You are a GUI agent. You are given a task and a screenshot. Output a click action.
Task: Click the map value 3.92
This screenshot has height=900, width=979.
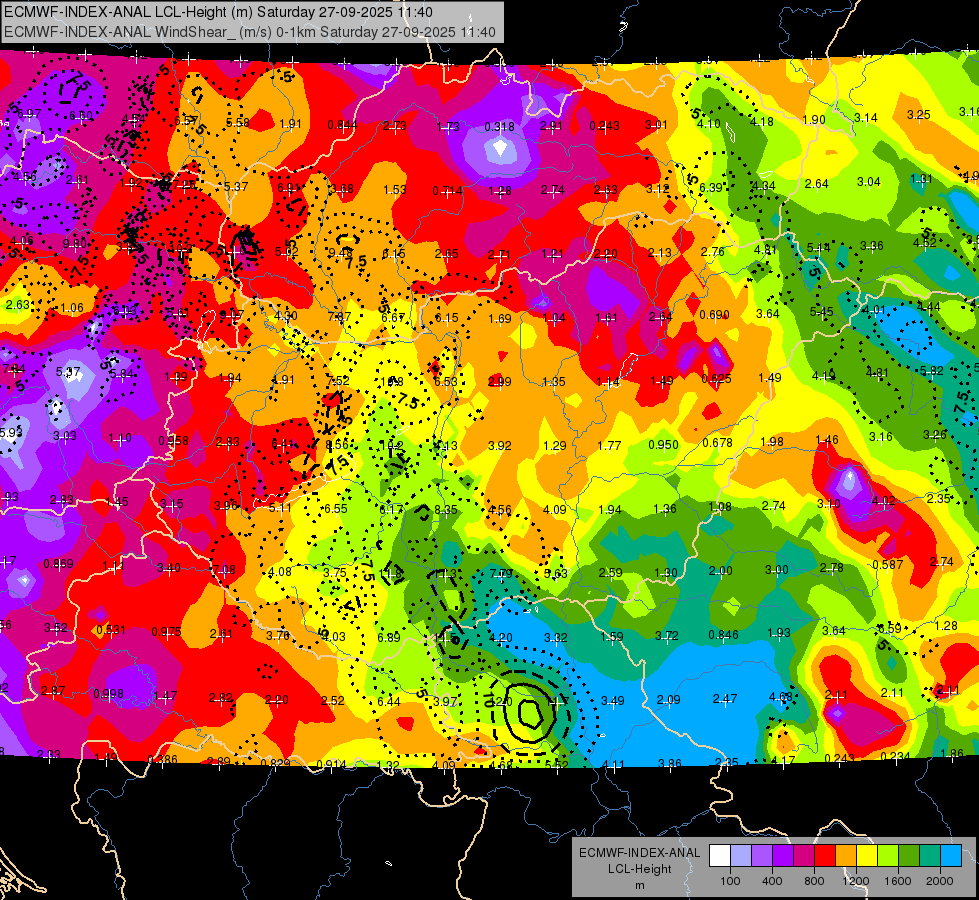coord(499,446)
